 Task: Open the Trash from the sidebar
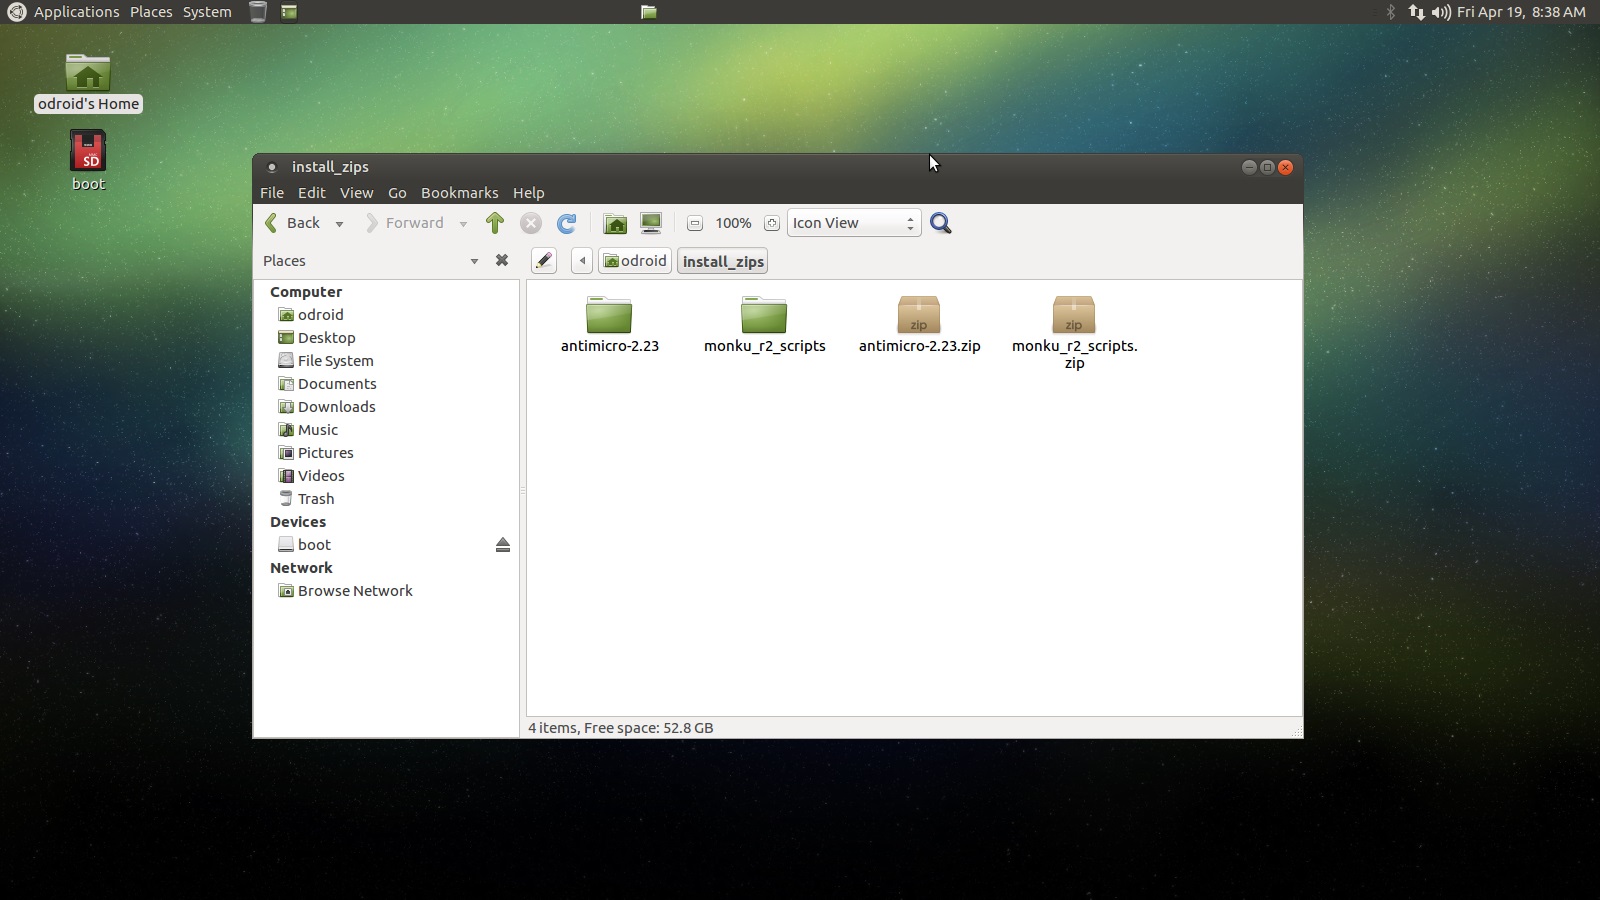click(x=314, y=498)
